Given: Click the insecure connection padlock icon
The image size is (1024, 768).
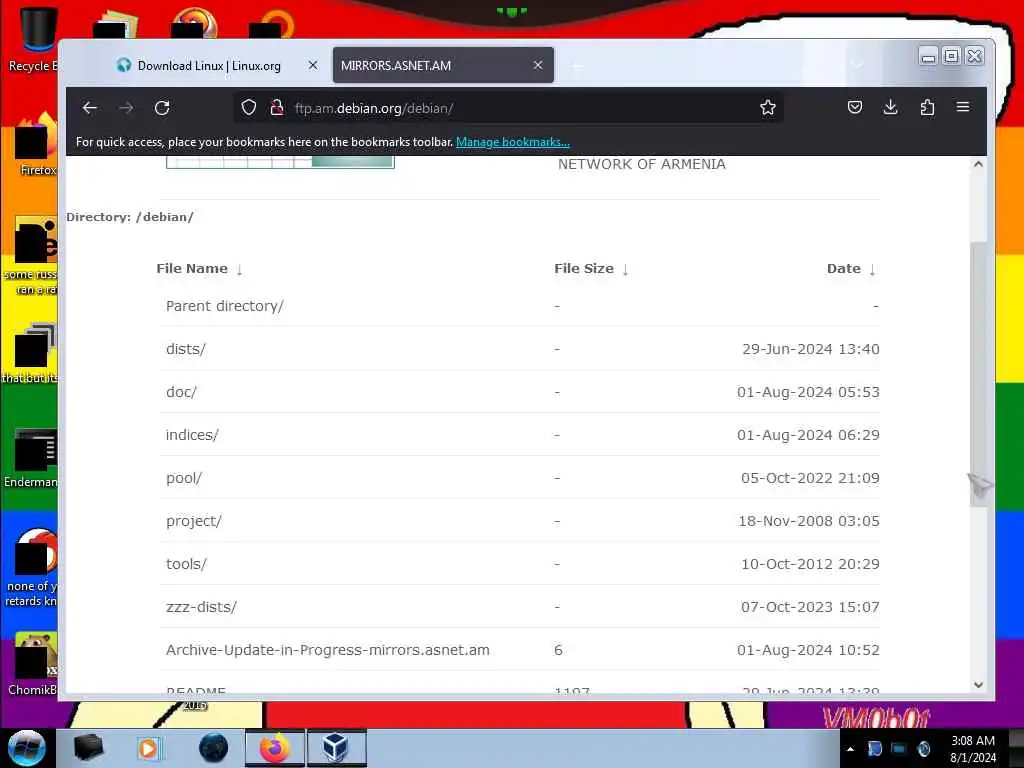Looking at the screenshot, I should (277, 108).
